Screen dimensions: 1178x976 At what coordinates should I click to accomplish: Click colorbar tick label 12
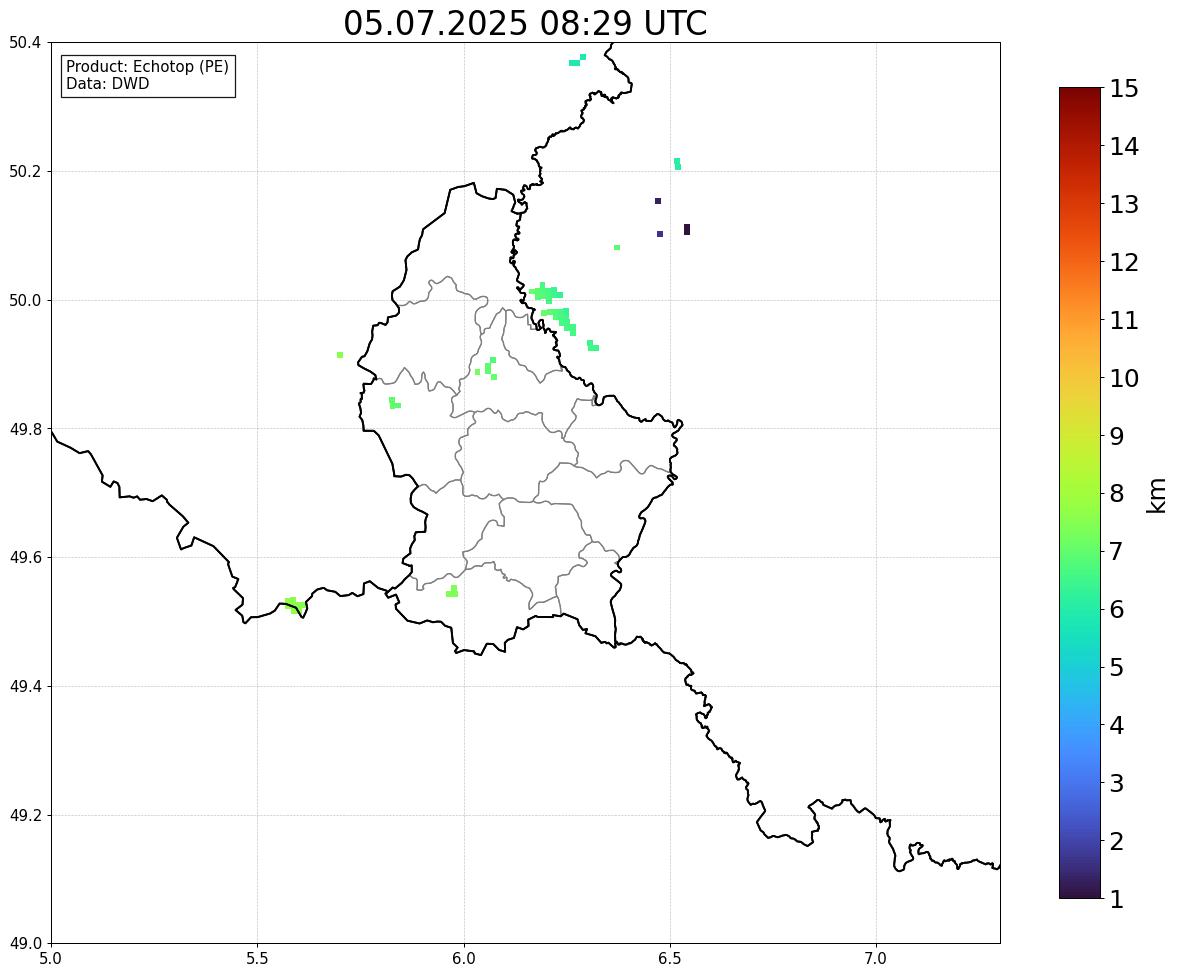pos(1124,262)
